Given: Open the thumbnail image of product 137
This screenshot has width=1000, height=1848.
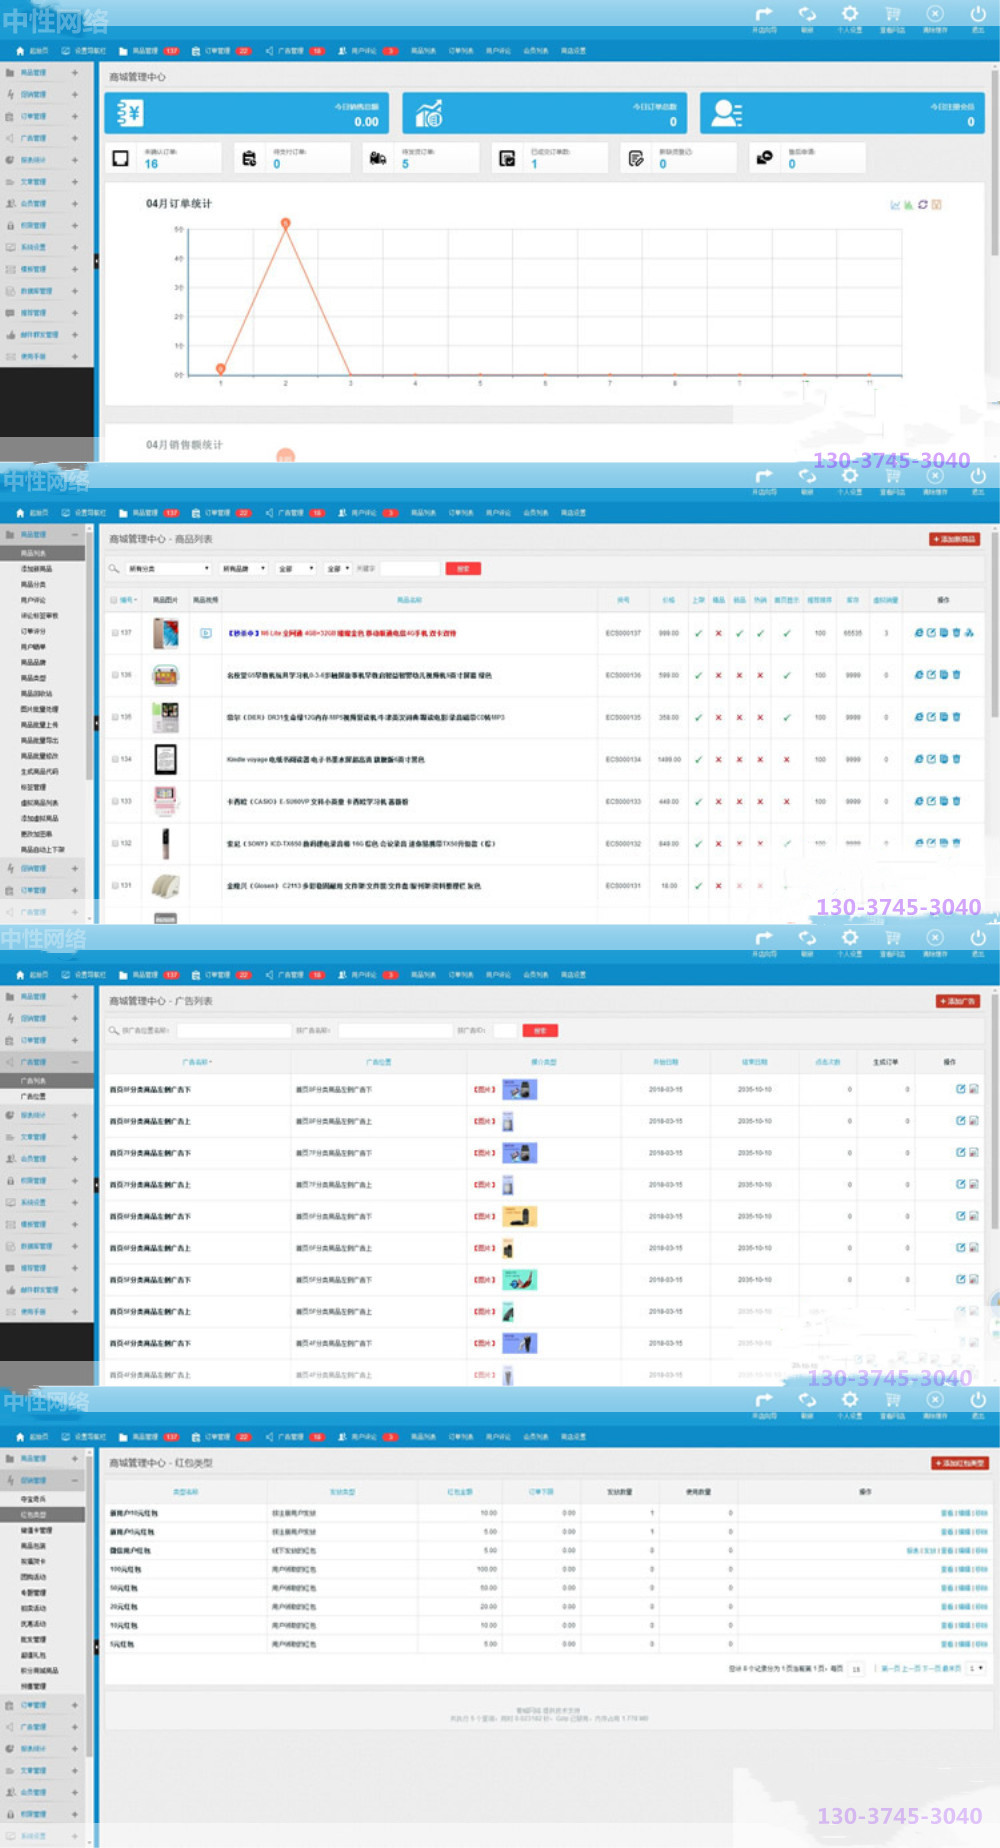Looking at the screenshot, I should pyautogui.click(x=166, y=633).
